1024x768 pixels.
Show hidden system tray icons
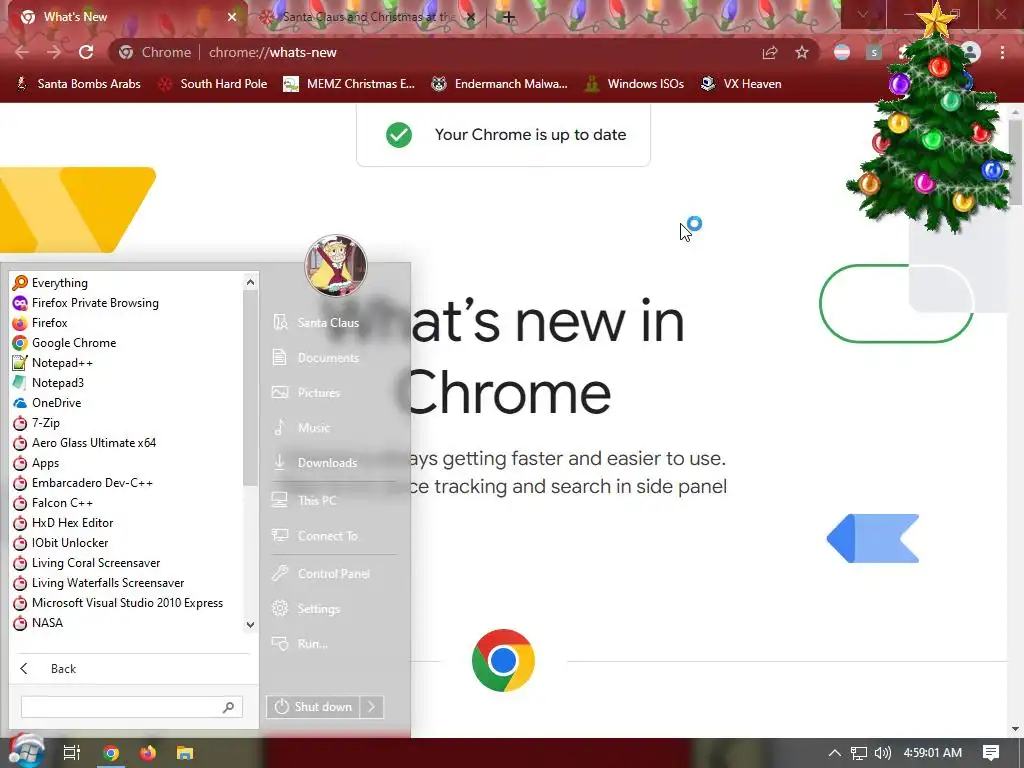click(835, 753)
